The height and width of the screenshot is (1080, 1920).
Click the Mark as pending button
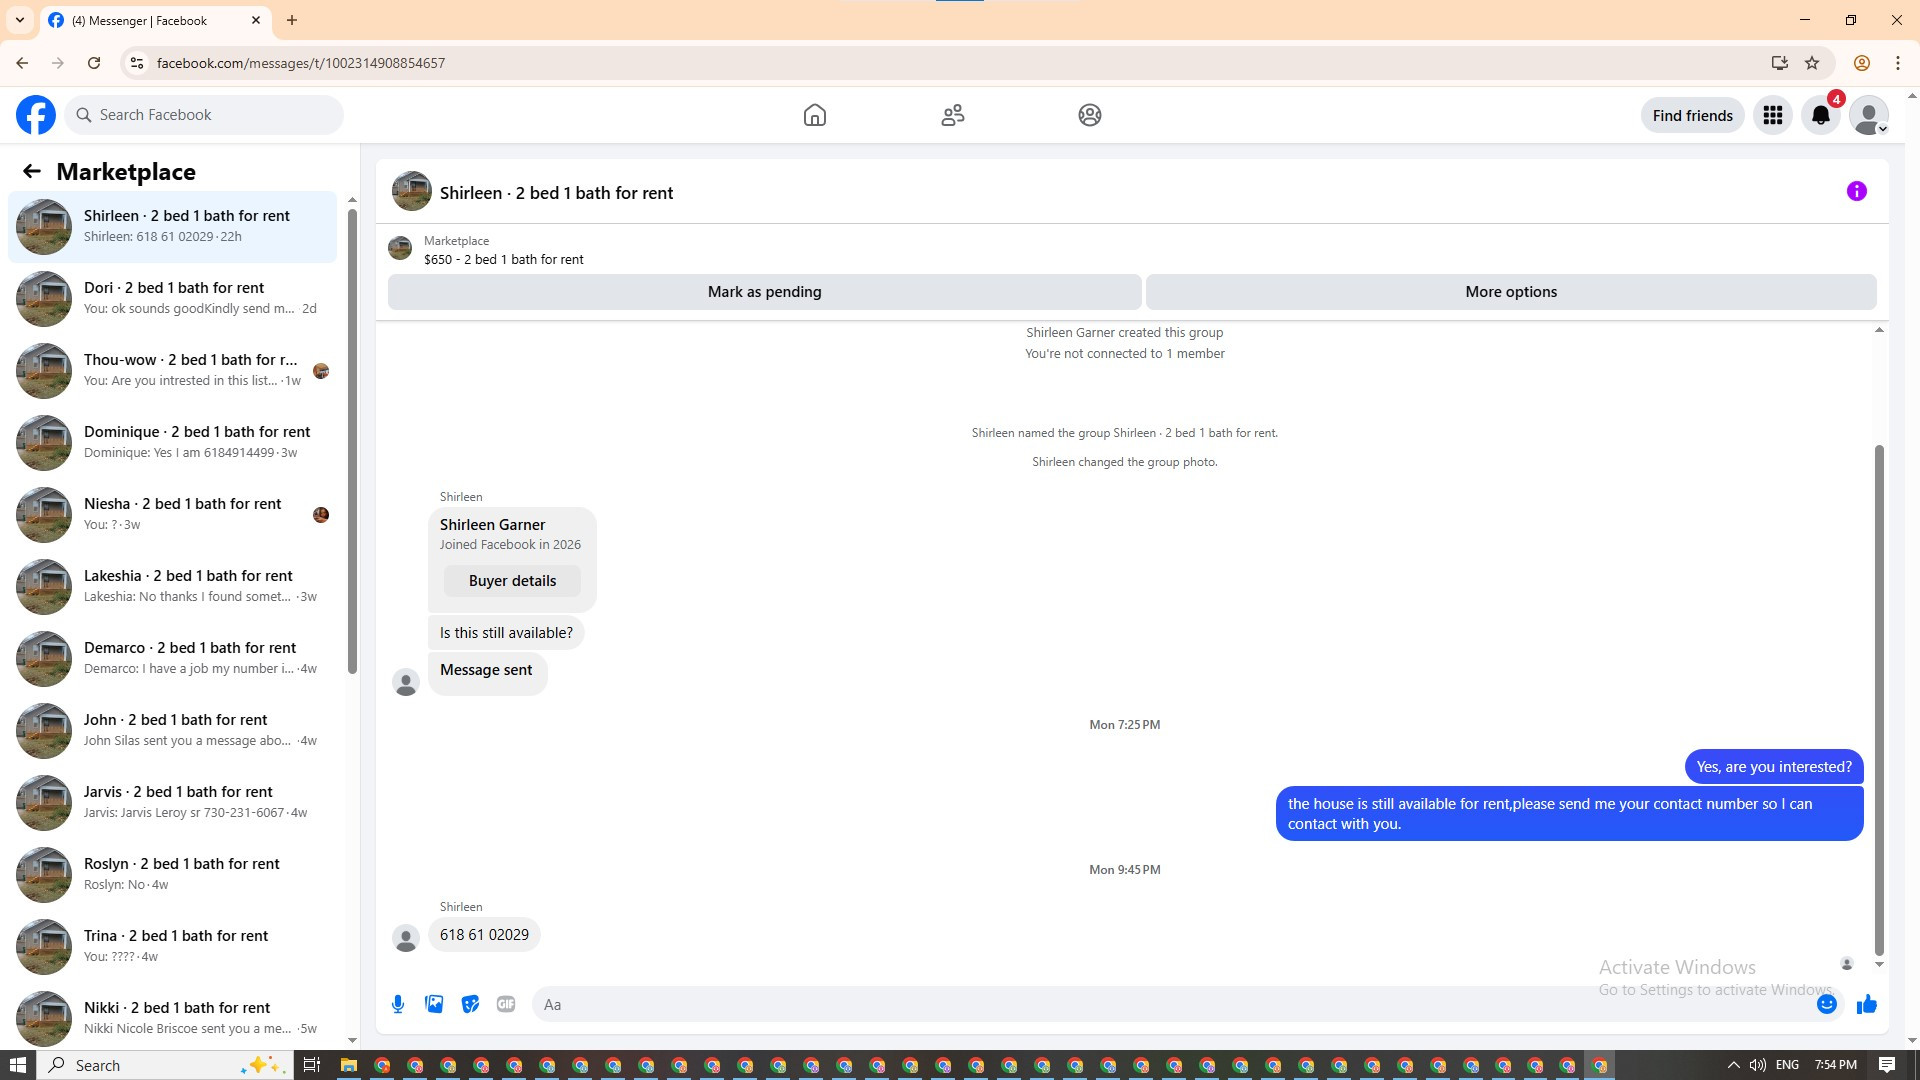[x=764, y=292]
